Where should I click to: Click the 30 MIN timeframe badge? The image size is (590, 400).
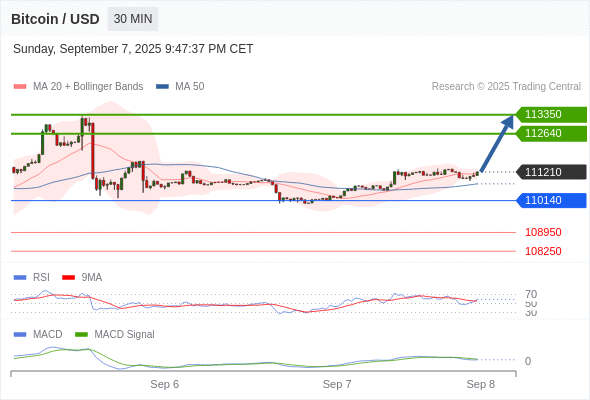click(133, 19)
